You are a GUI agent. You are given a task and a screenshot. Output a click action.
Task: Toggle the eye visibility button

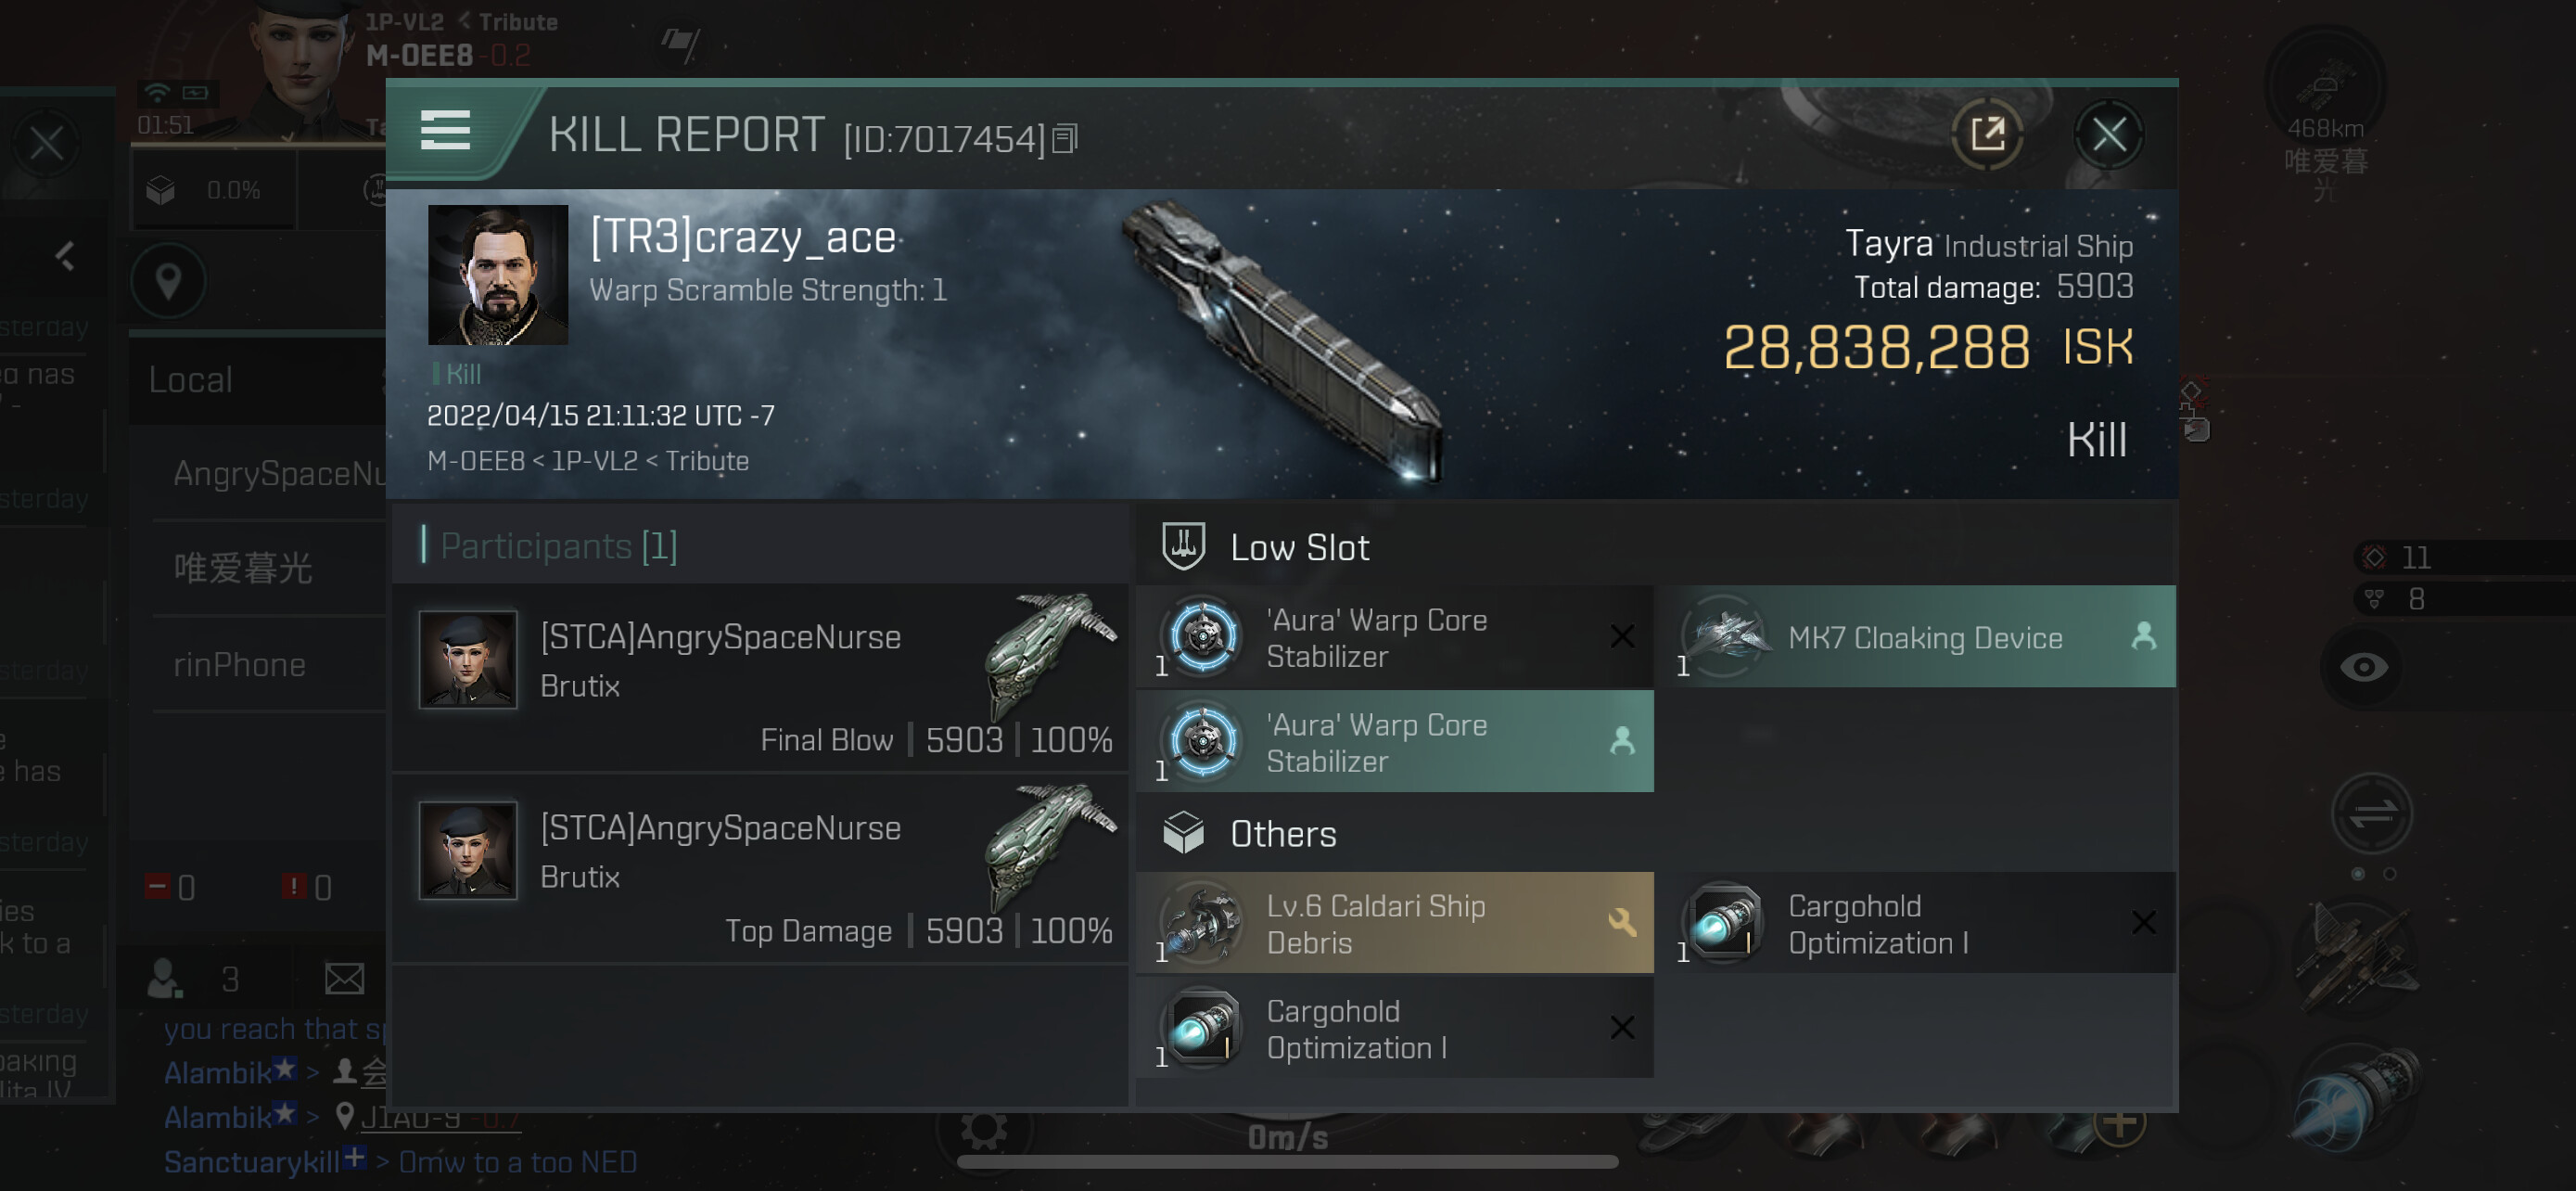(2364, 667)
